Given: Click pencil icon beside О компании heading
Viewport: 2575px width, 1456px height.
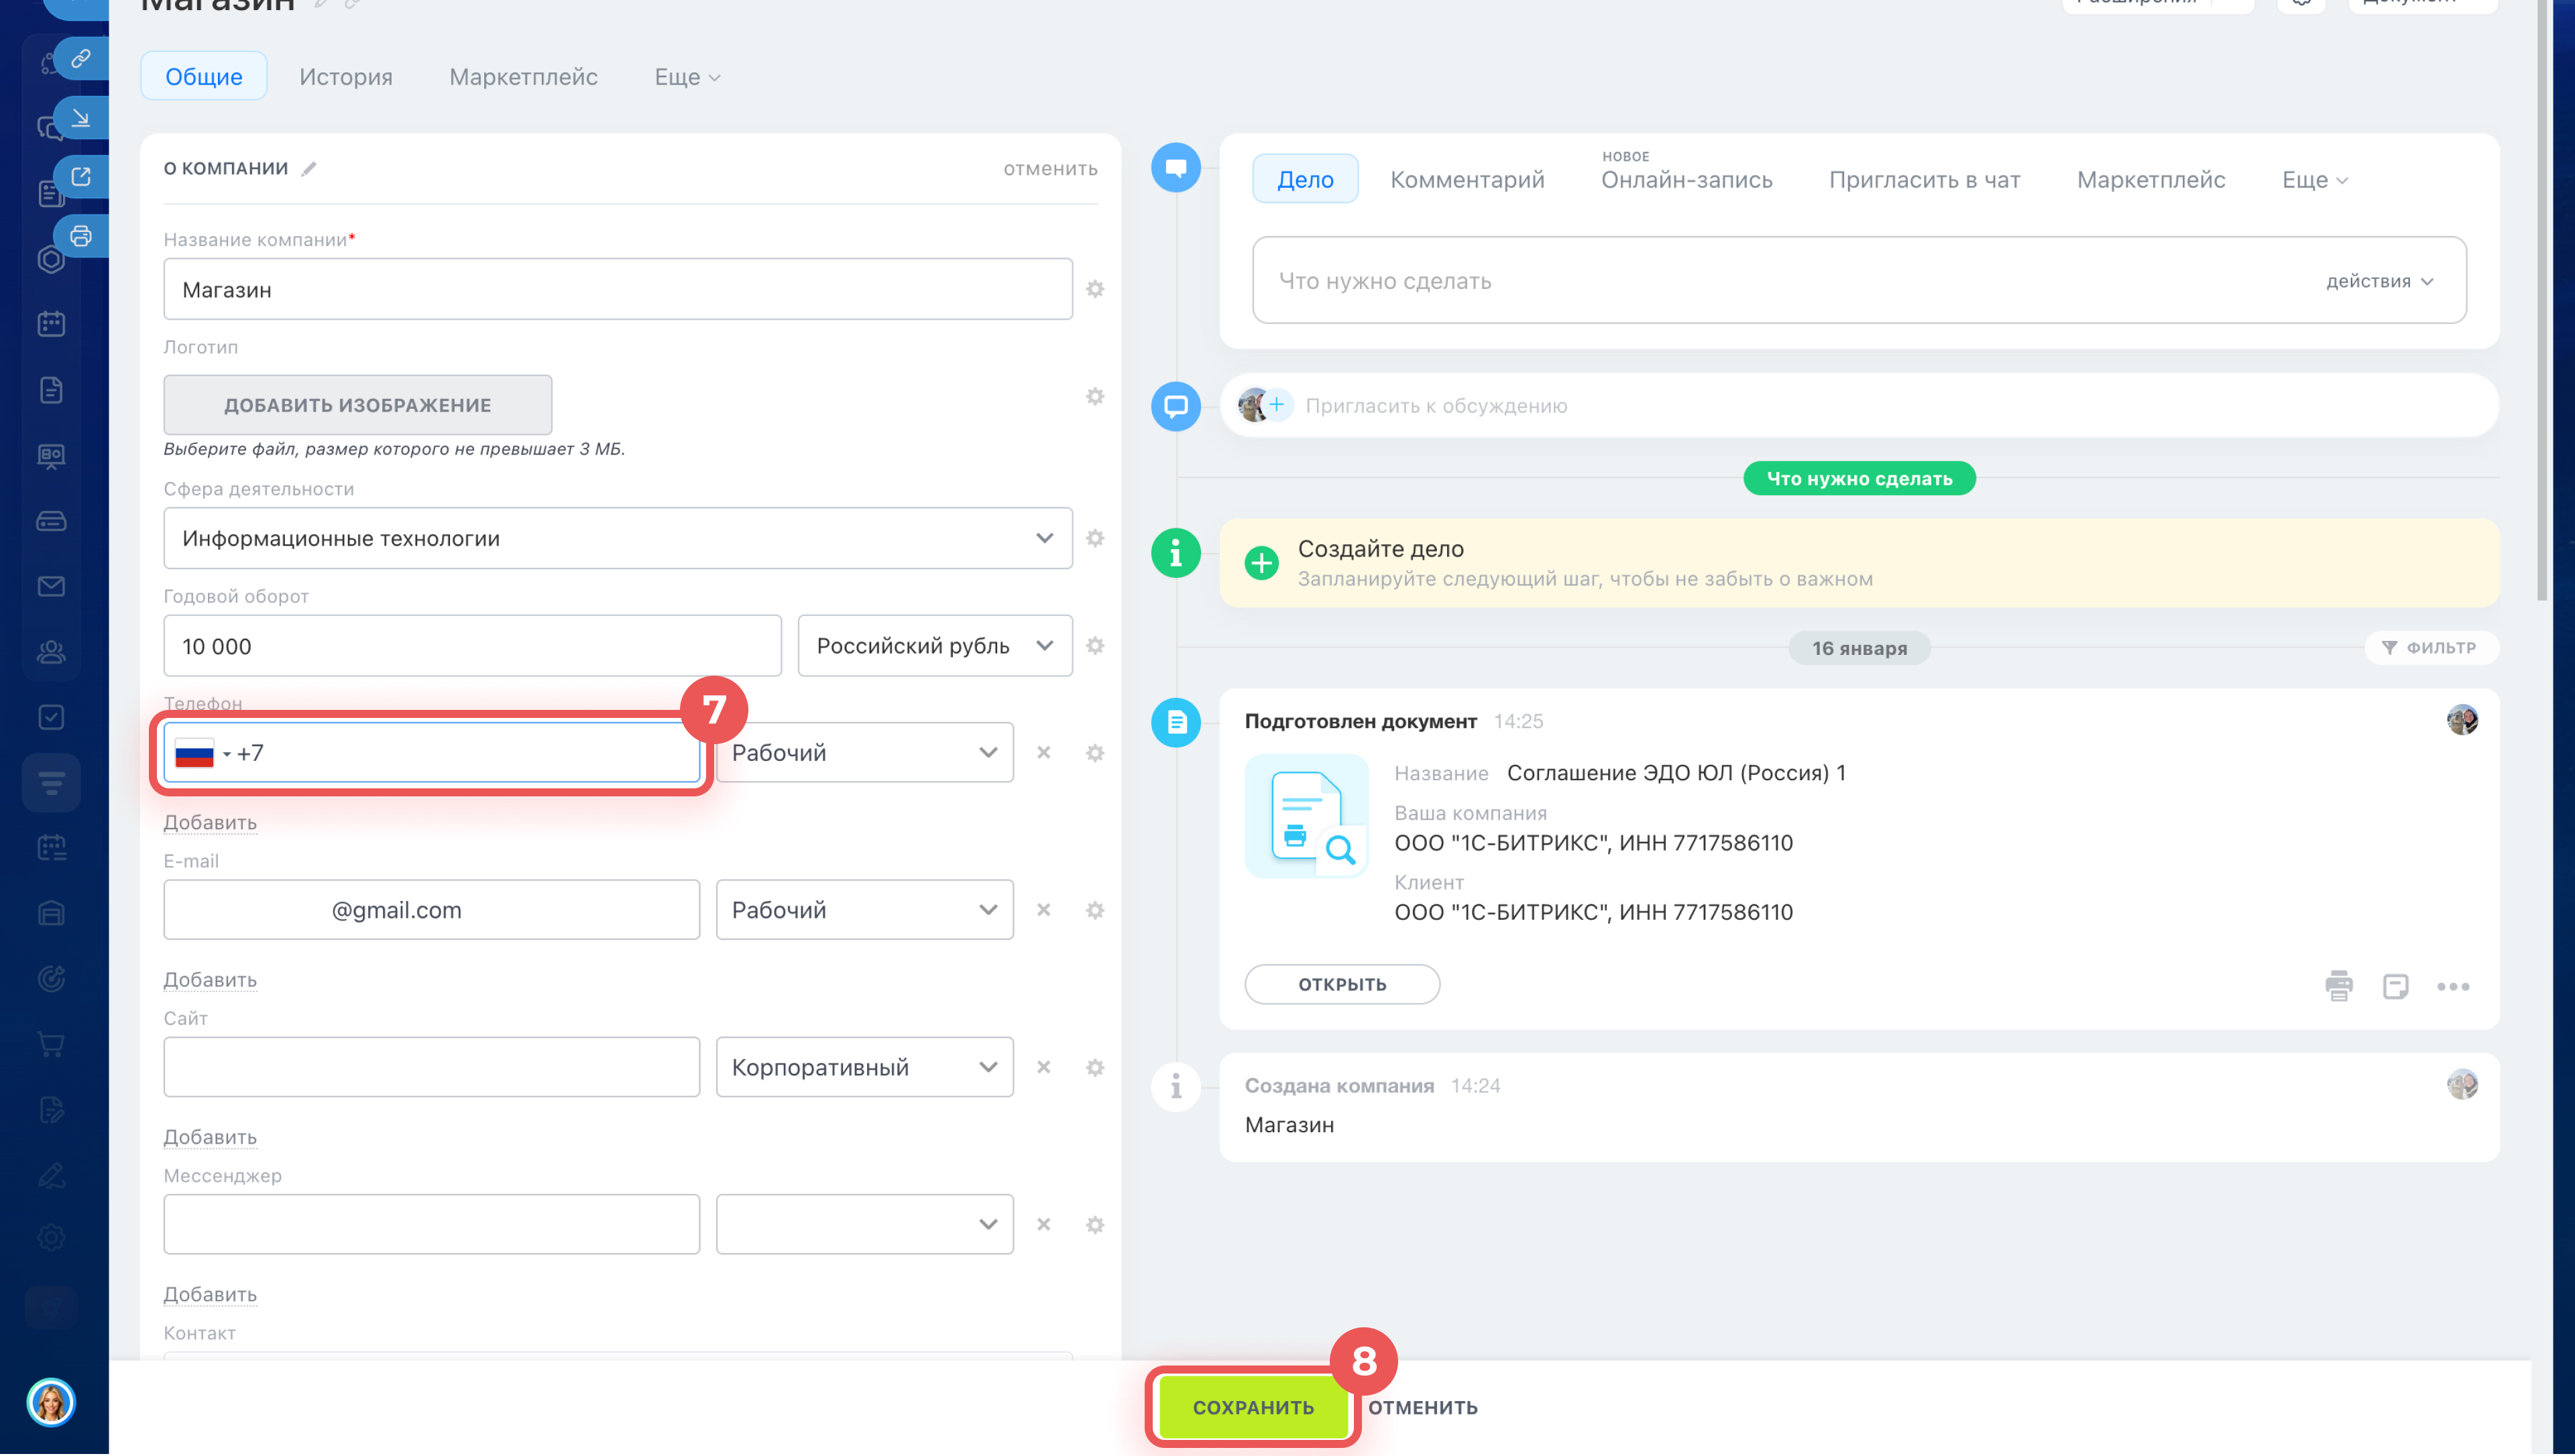Looking at the screenshot, I should pos(309,168).
